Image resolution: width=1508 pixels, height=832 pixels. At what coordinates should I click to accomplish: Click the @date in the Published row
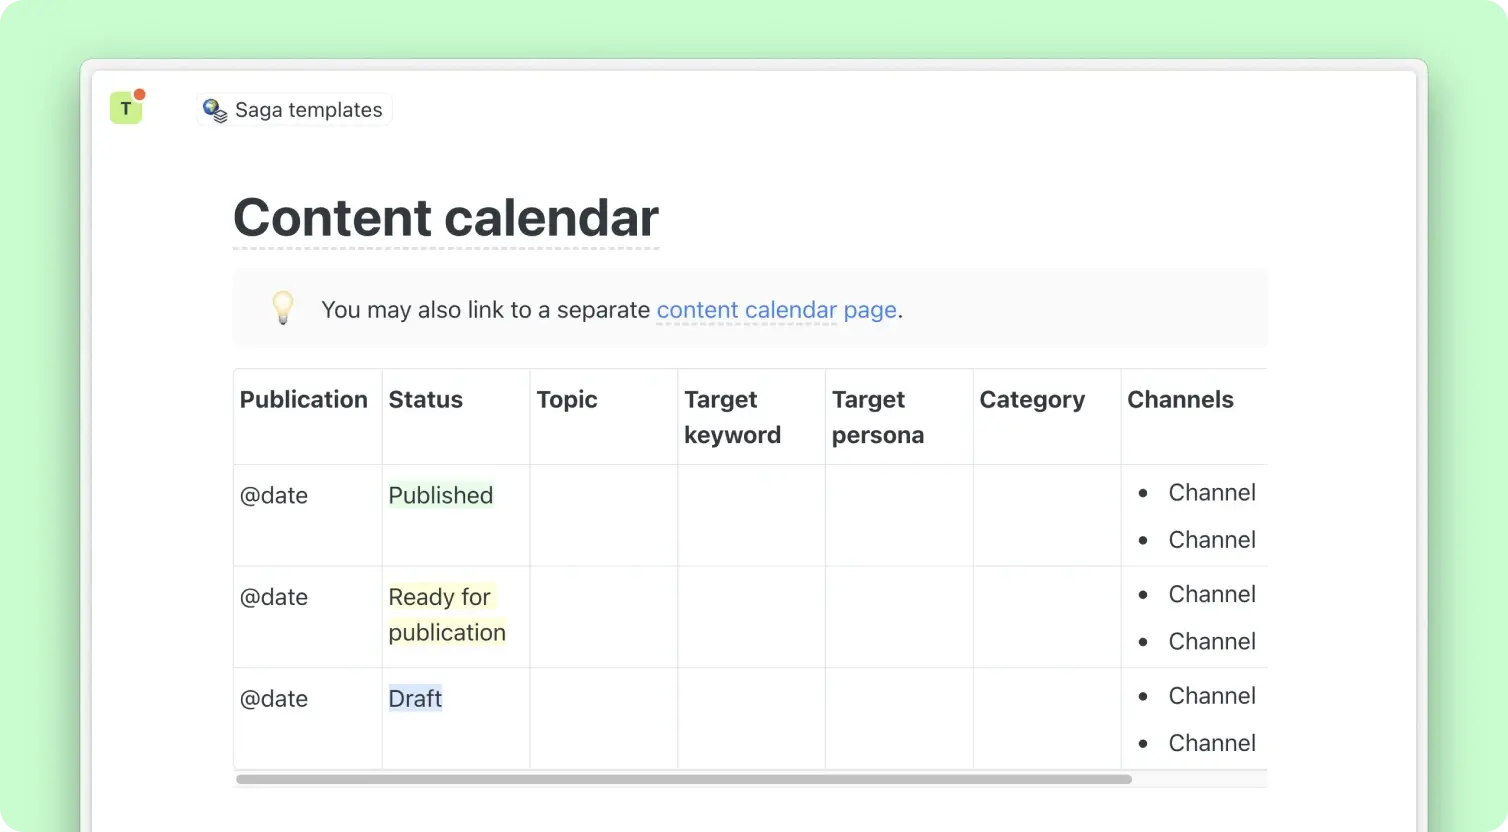coord(274,495)
